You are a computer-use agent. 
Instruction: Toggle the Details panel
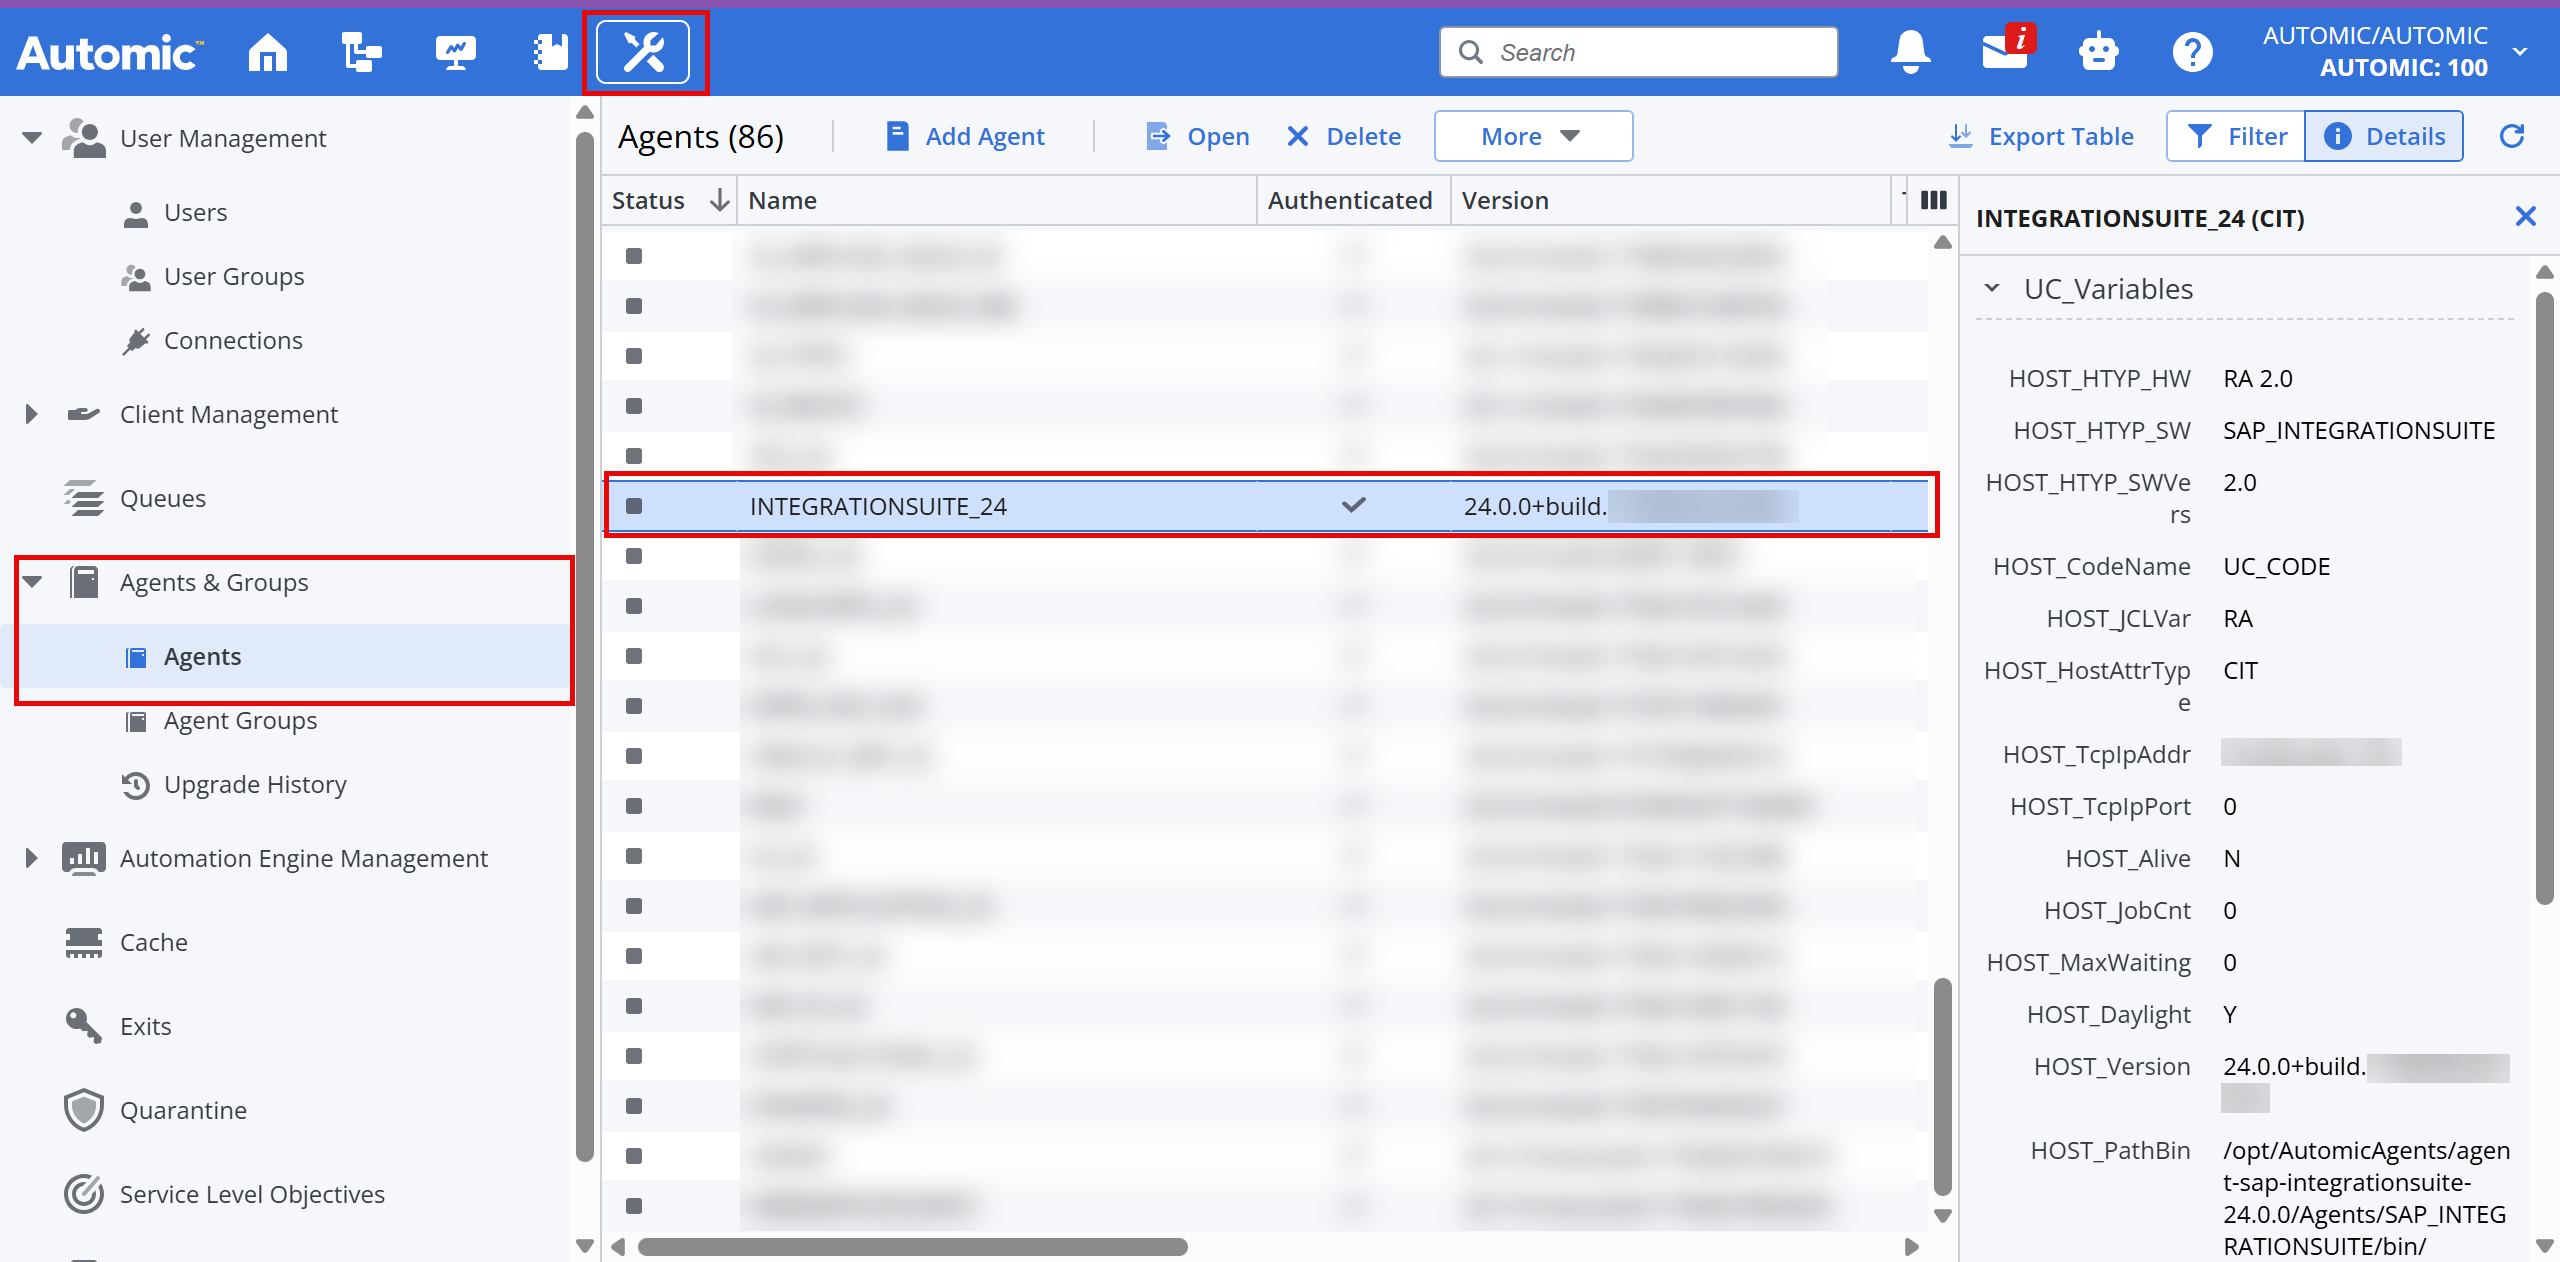[2384, 136]
